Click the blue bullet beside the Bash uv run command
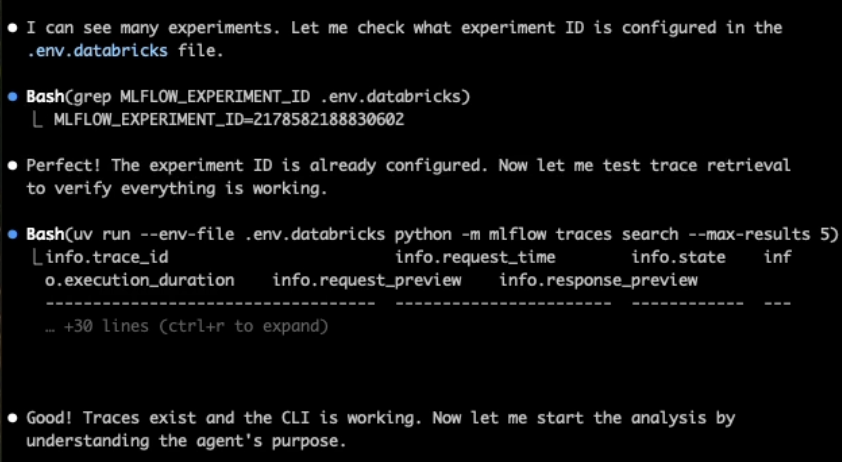The height and width of the screenshot is (462, 842). [x=12, y=235]
